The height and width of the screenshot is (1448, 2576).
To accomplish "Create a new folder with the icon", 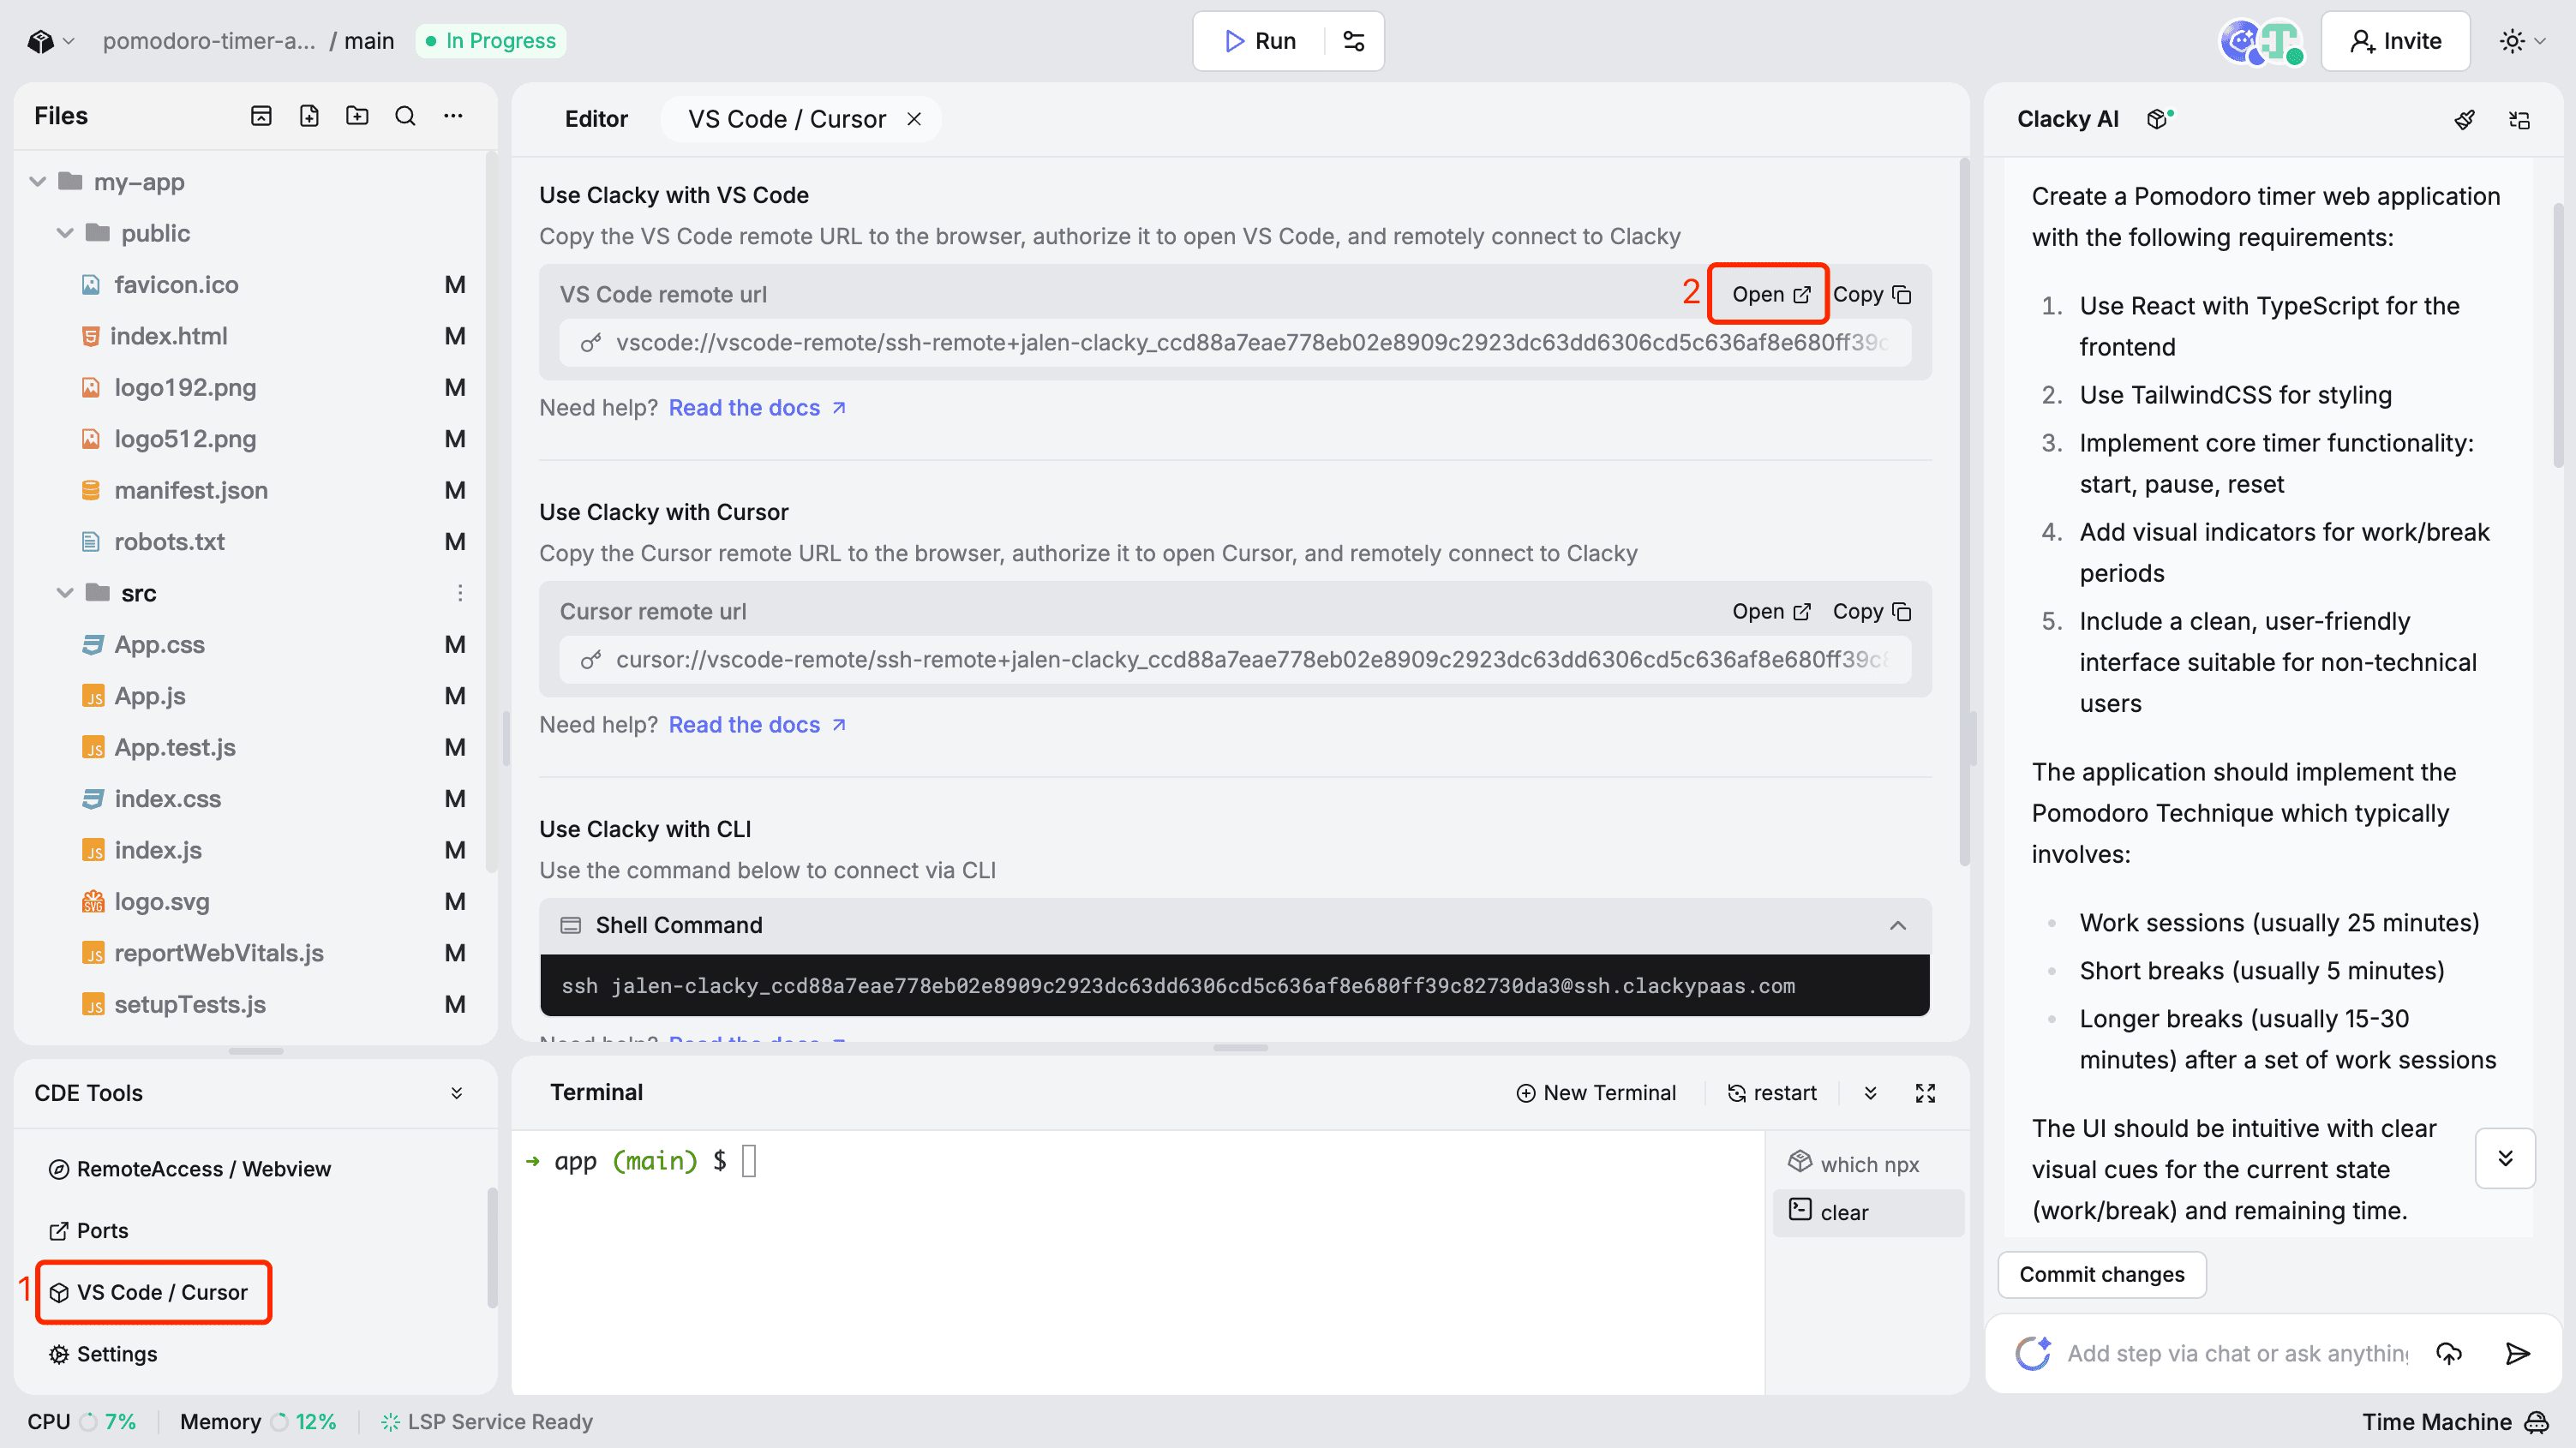I will coord(357,116).
